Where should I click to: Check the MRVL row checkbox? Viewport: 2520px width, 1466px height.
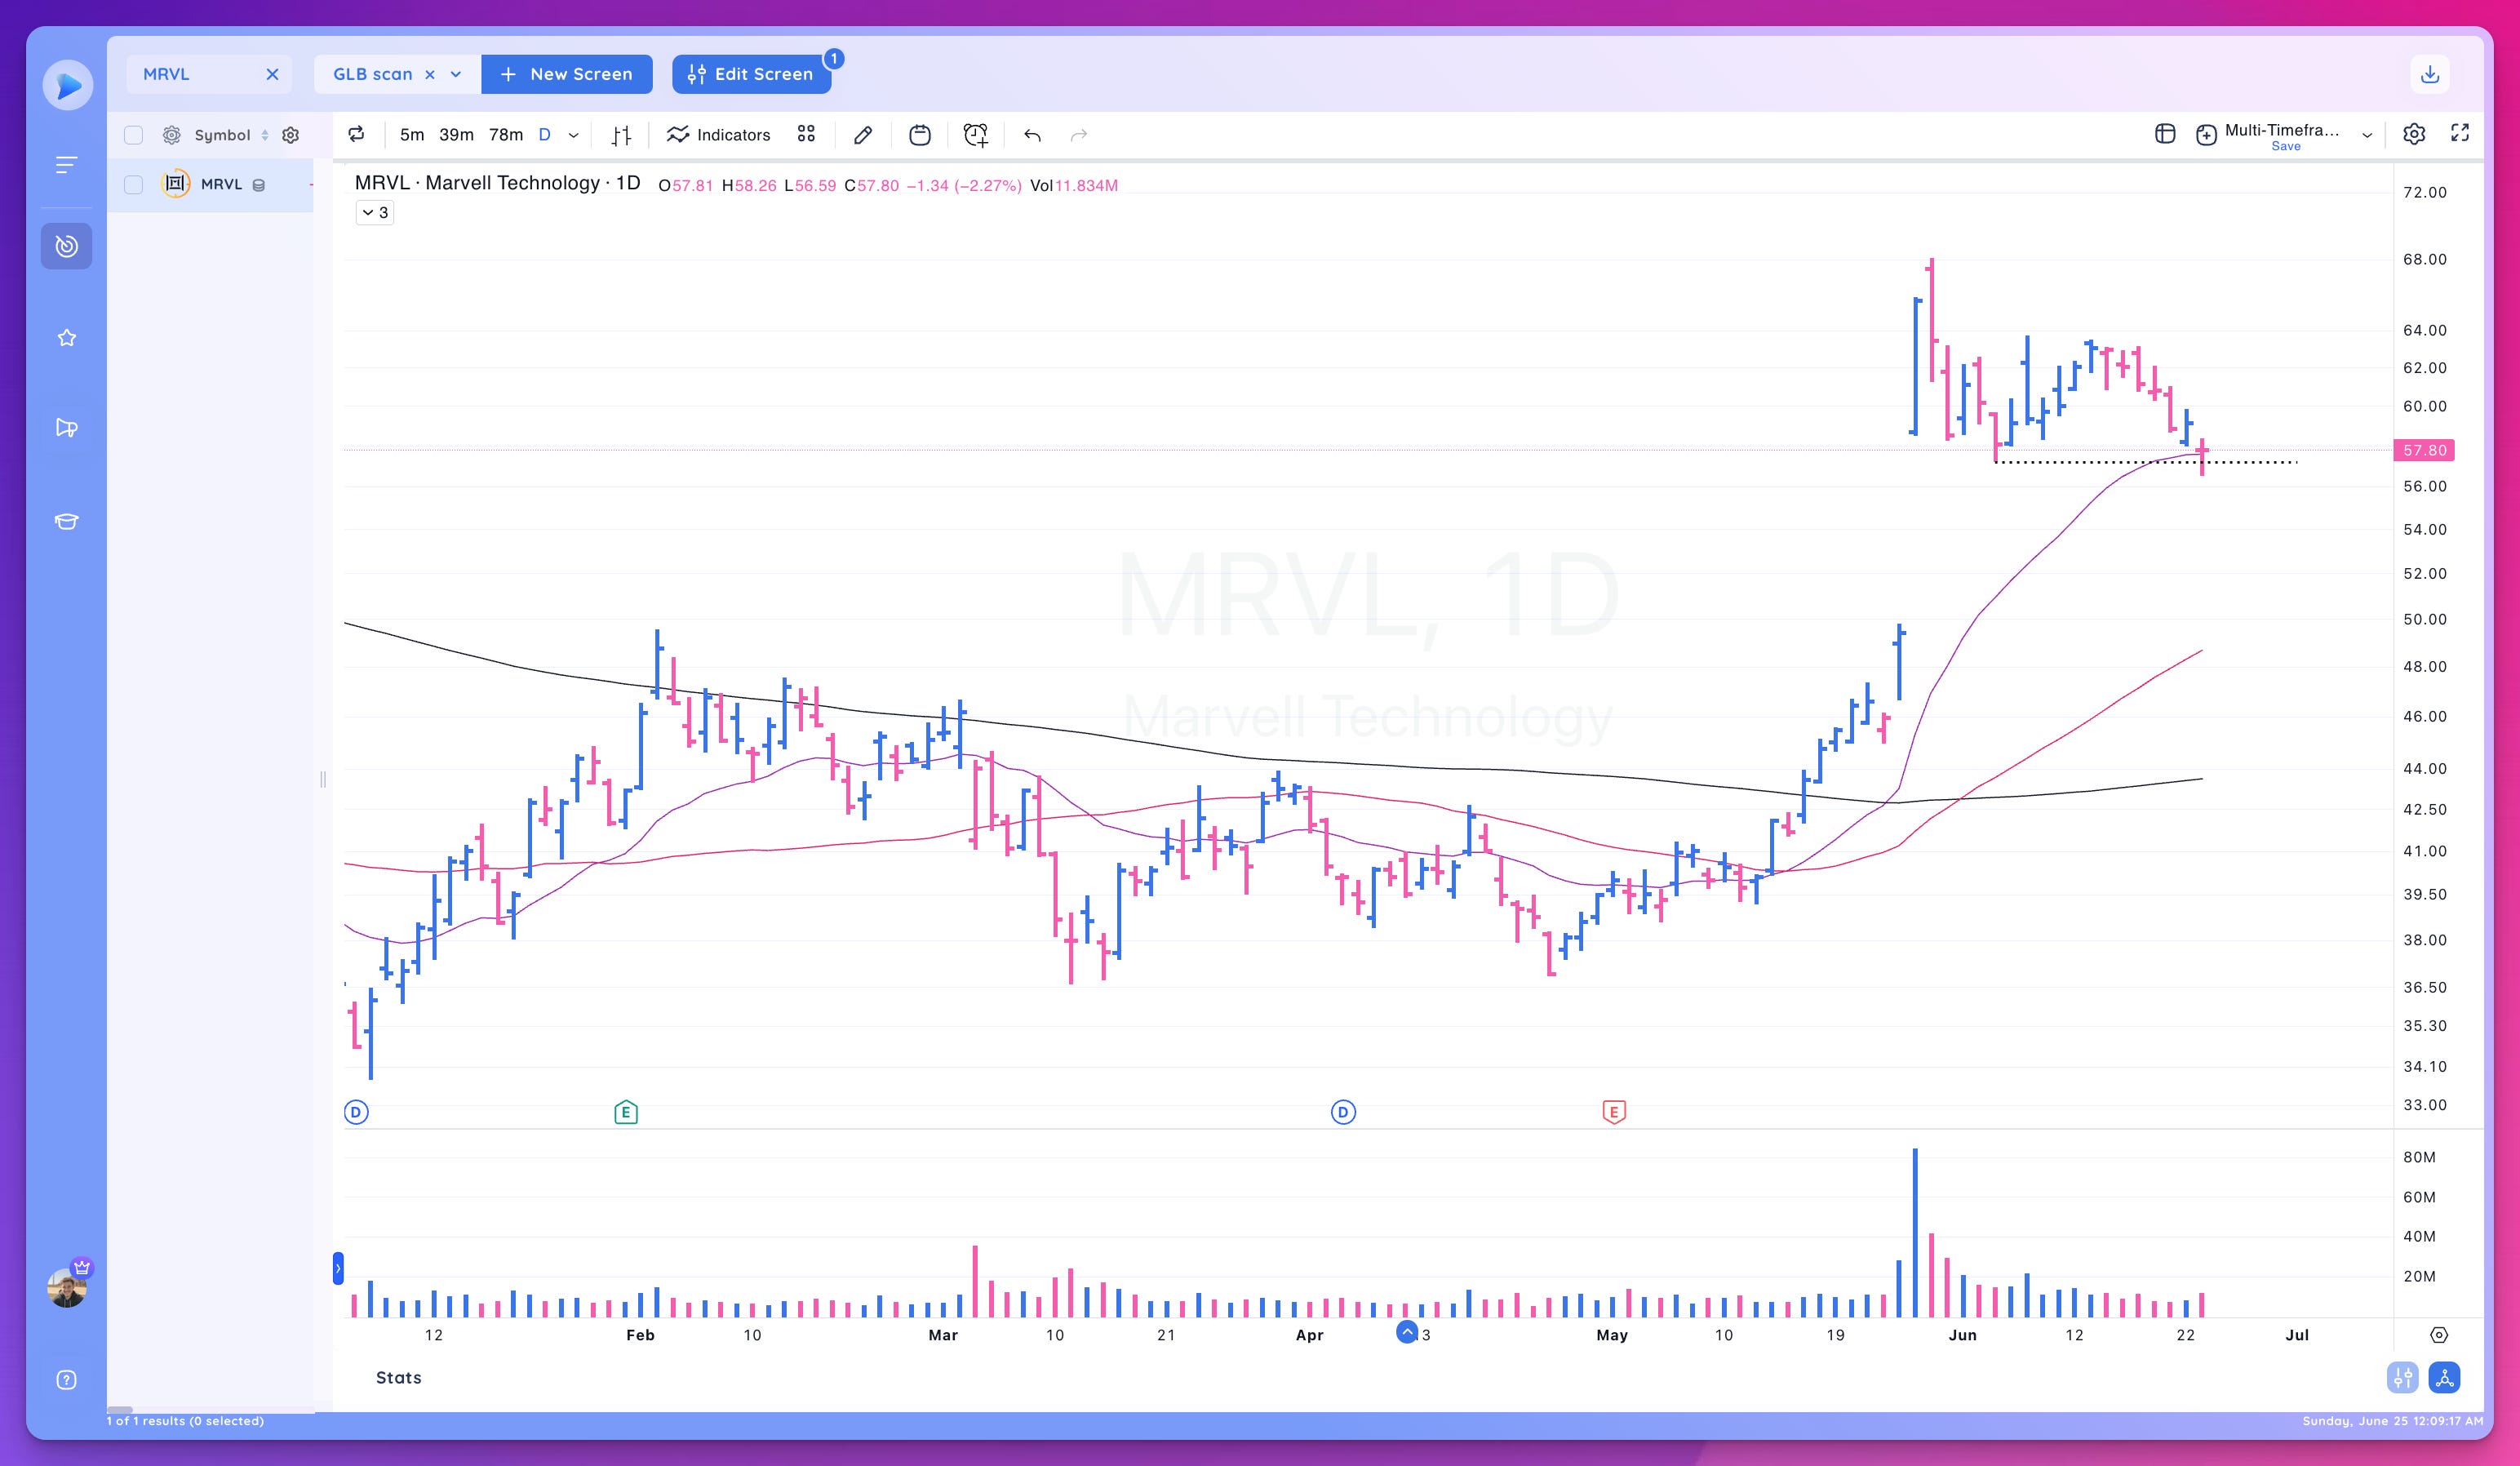point(134,184)
